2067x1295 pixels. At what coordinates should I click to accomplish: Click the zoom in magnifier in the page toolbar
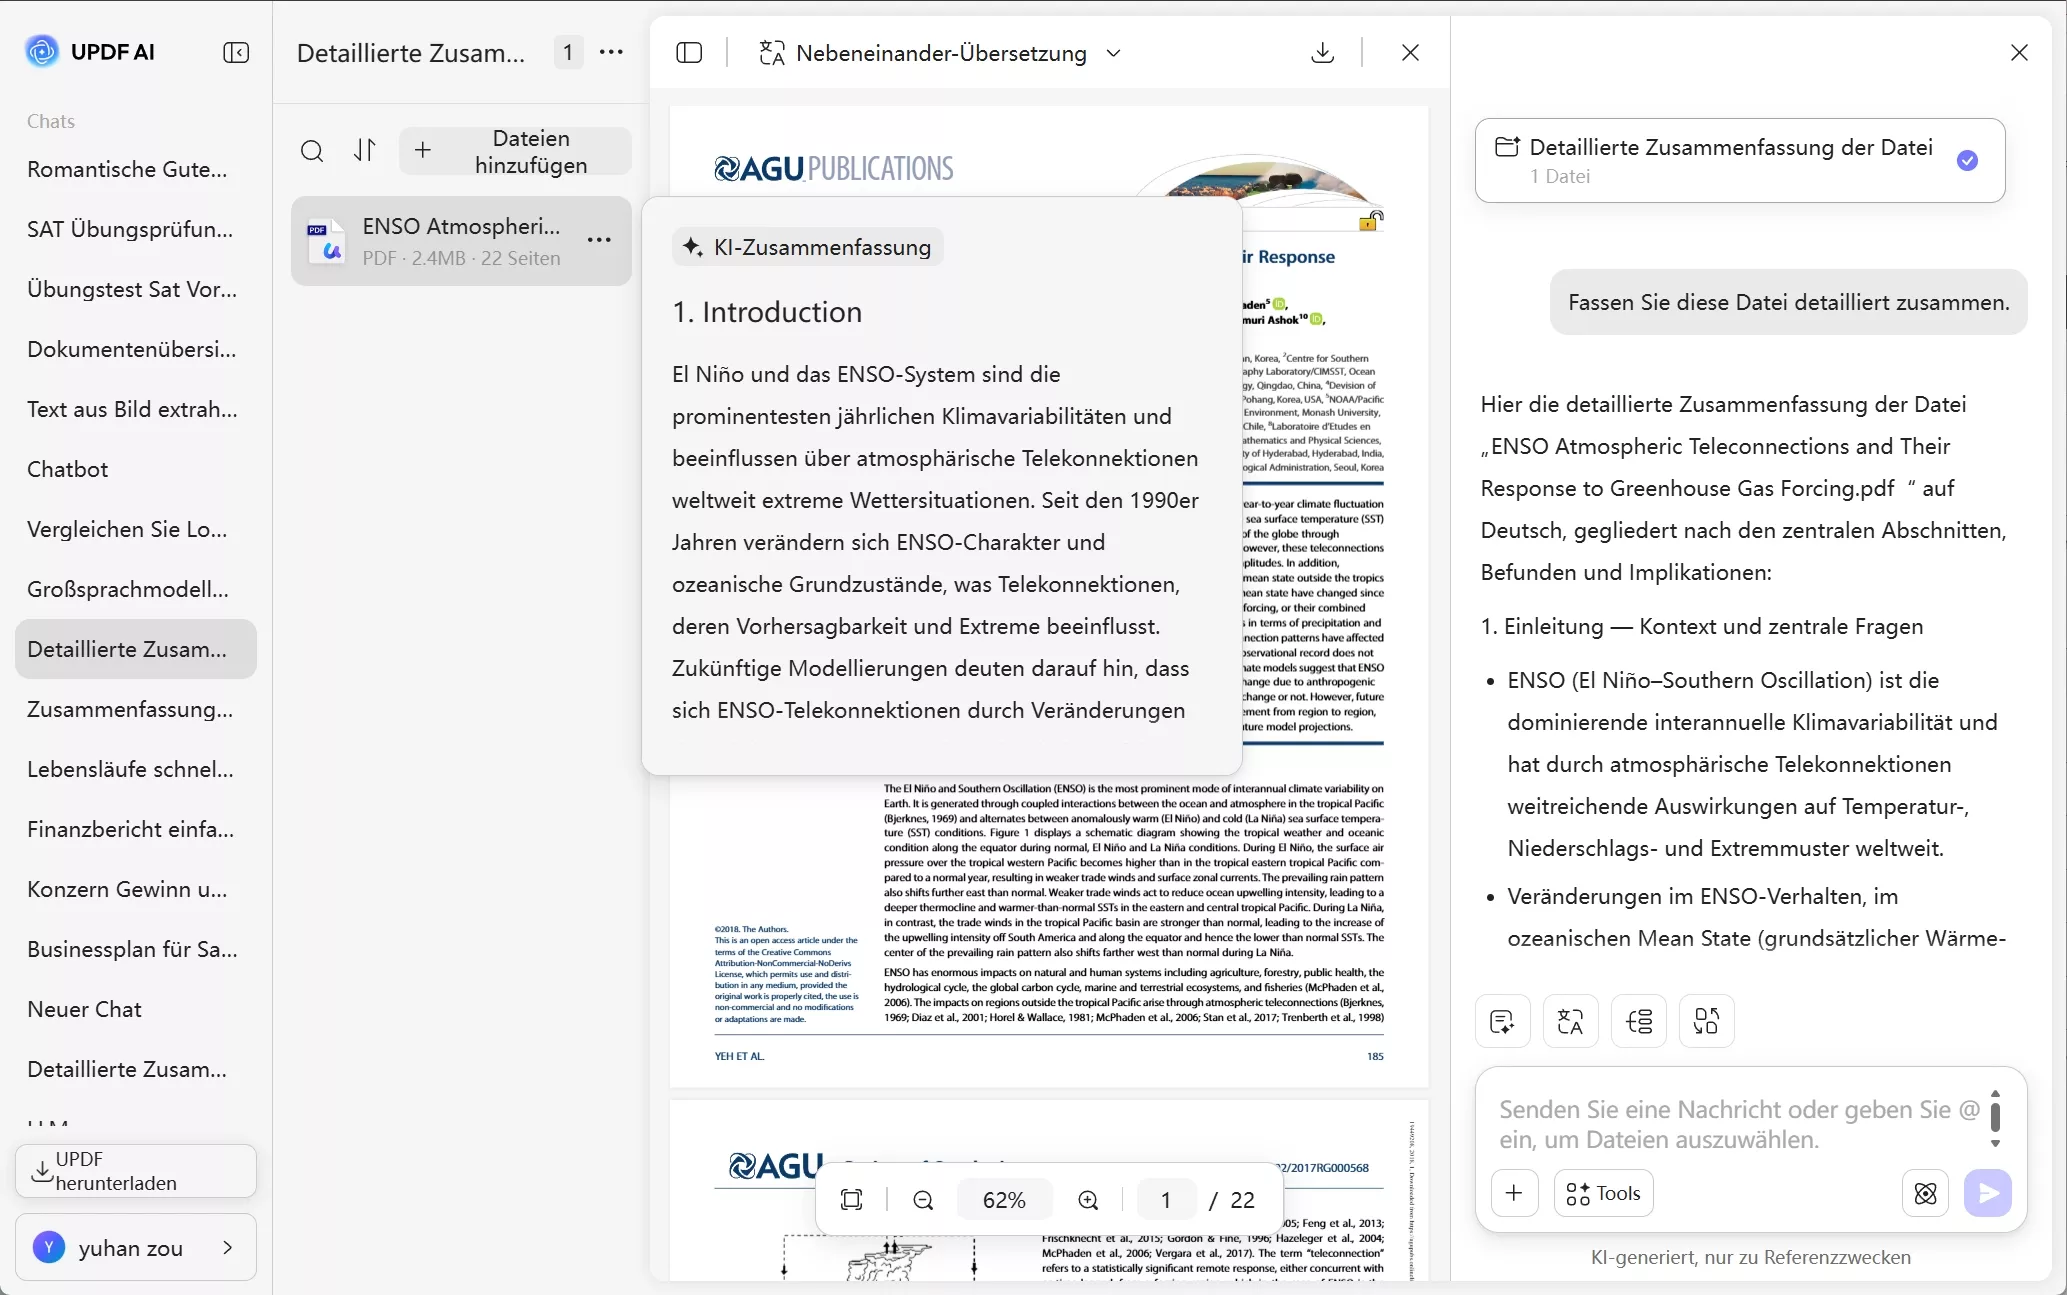[1089, 1199]
